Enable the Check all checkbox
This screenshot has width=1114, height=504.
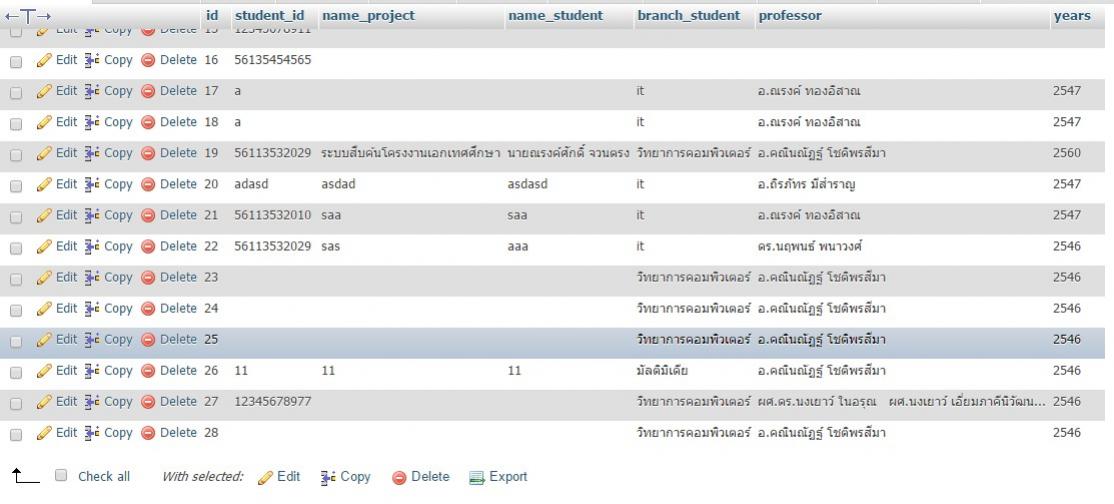click(61, 476)
